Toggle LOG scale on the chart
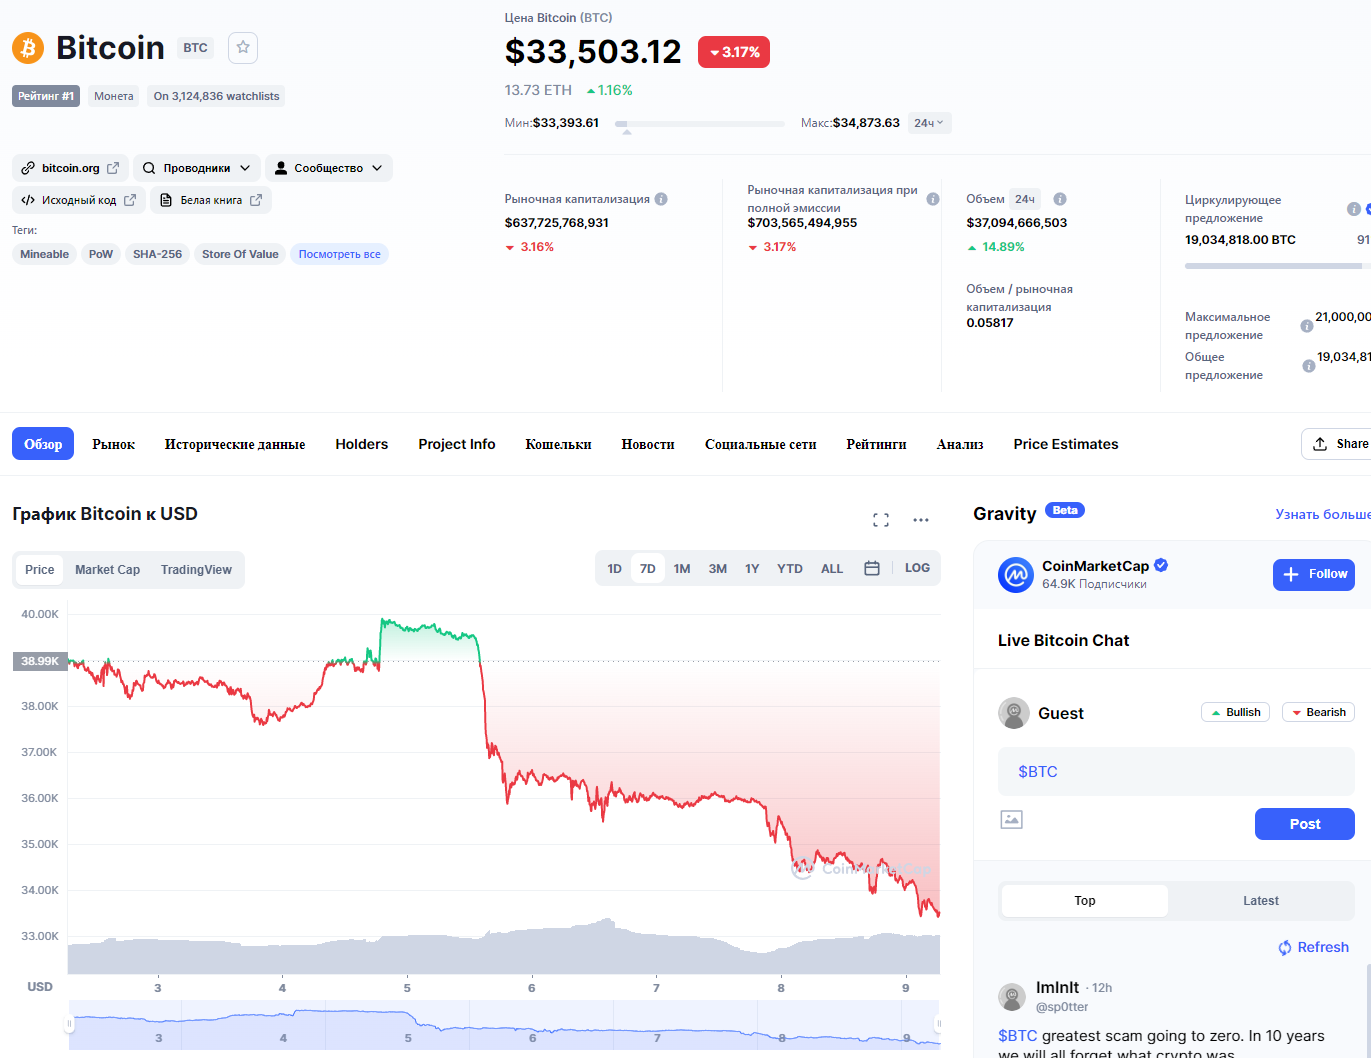 click(917, 568)
